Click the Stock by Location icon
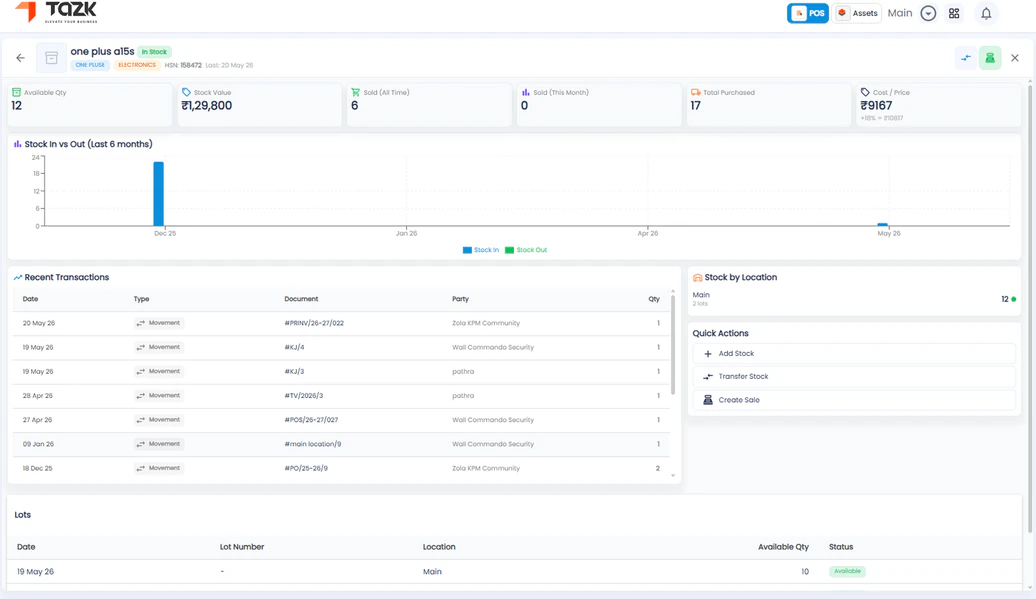1036x599 pixels. 697,277
